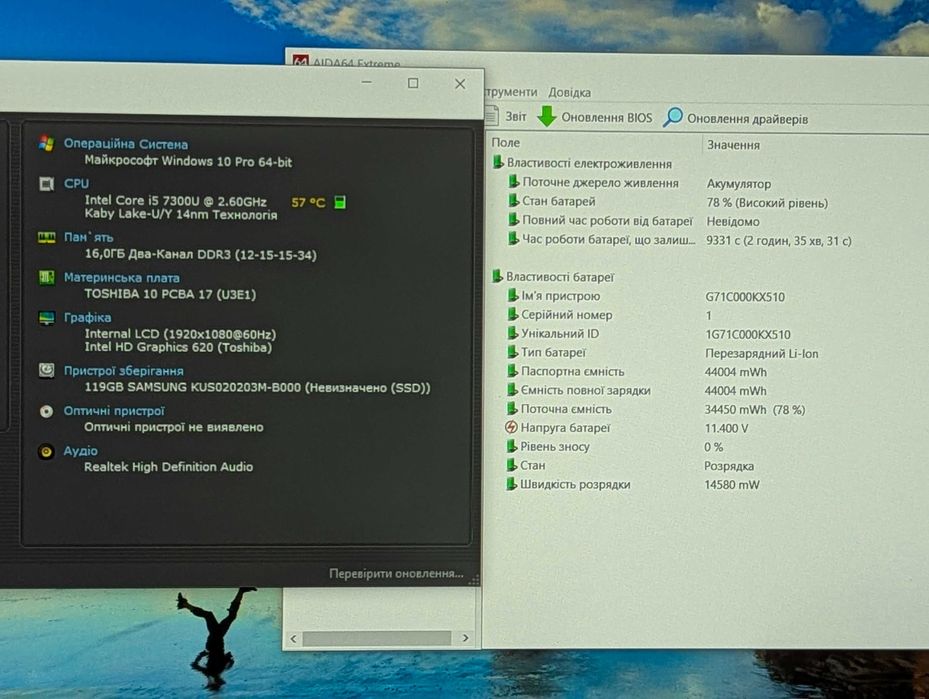Open the Пам'ять section link
Viewport: 929px width, 699px height.
(x=88, y=237)
